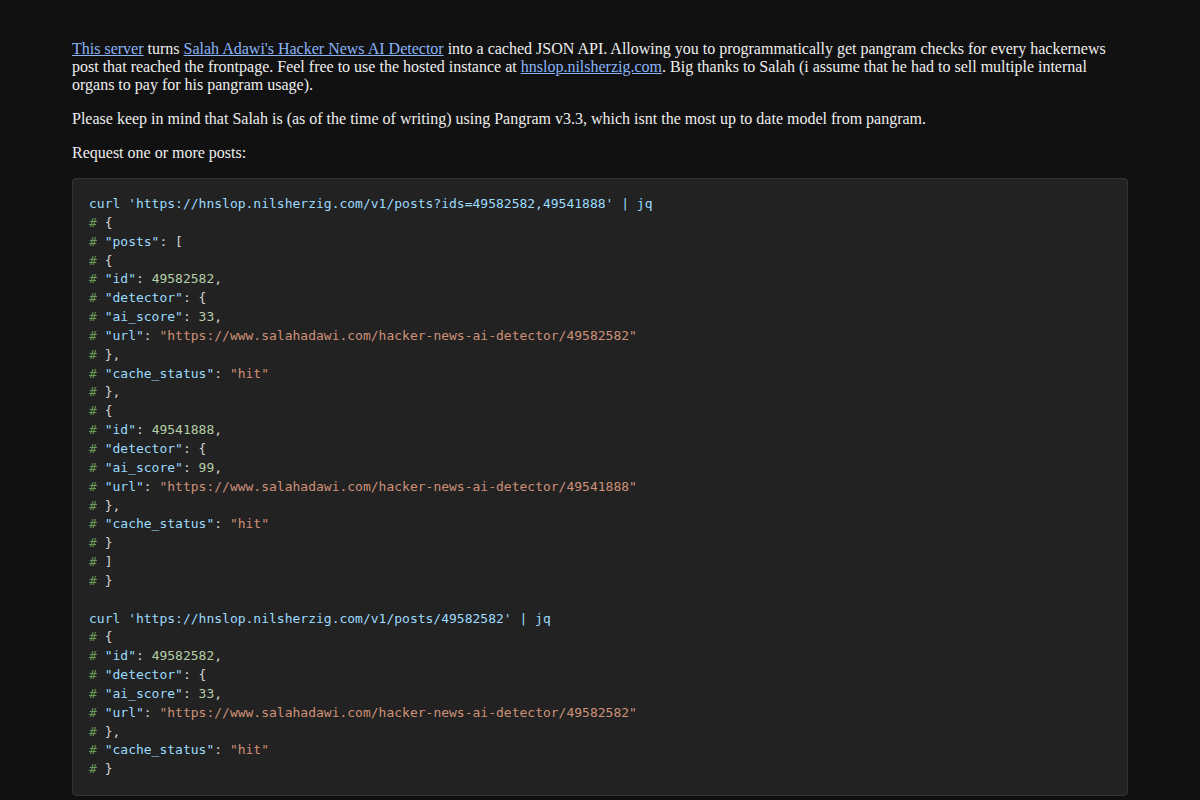Click the curl command for /v1/posts/49582582

point(320,618)
